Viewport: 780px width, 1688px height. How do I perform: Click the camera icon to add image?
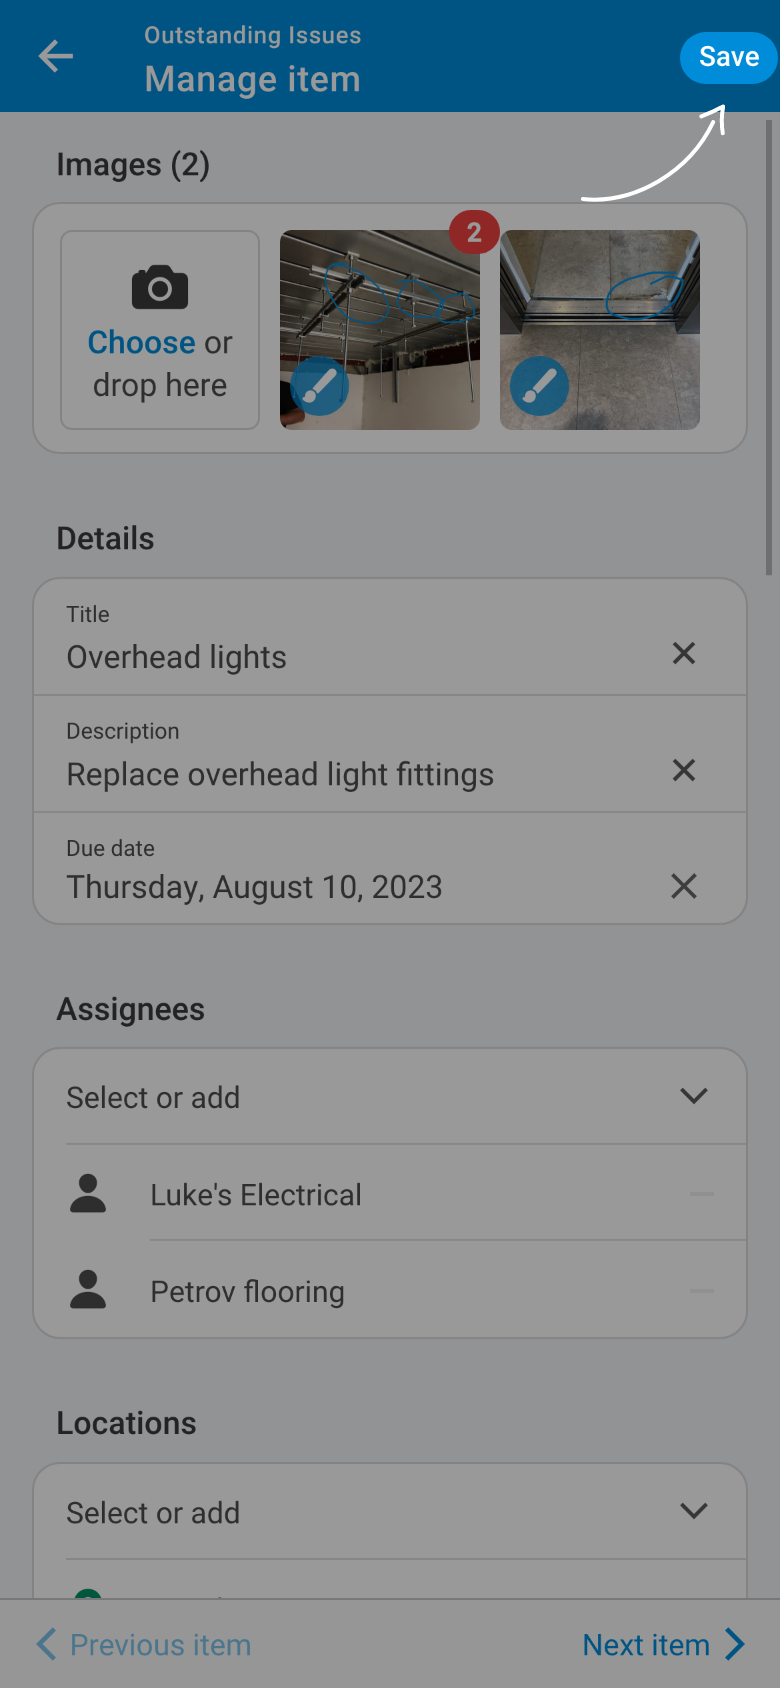[160, 288]
